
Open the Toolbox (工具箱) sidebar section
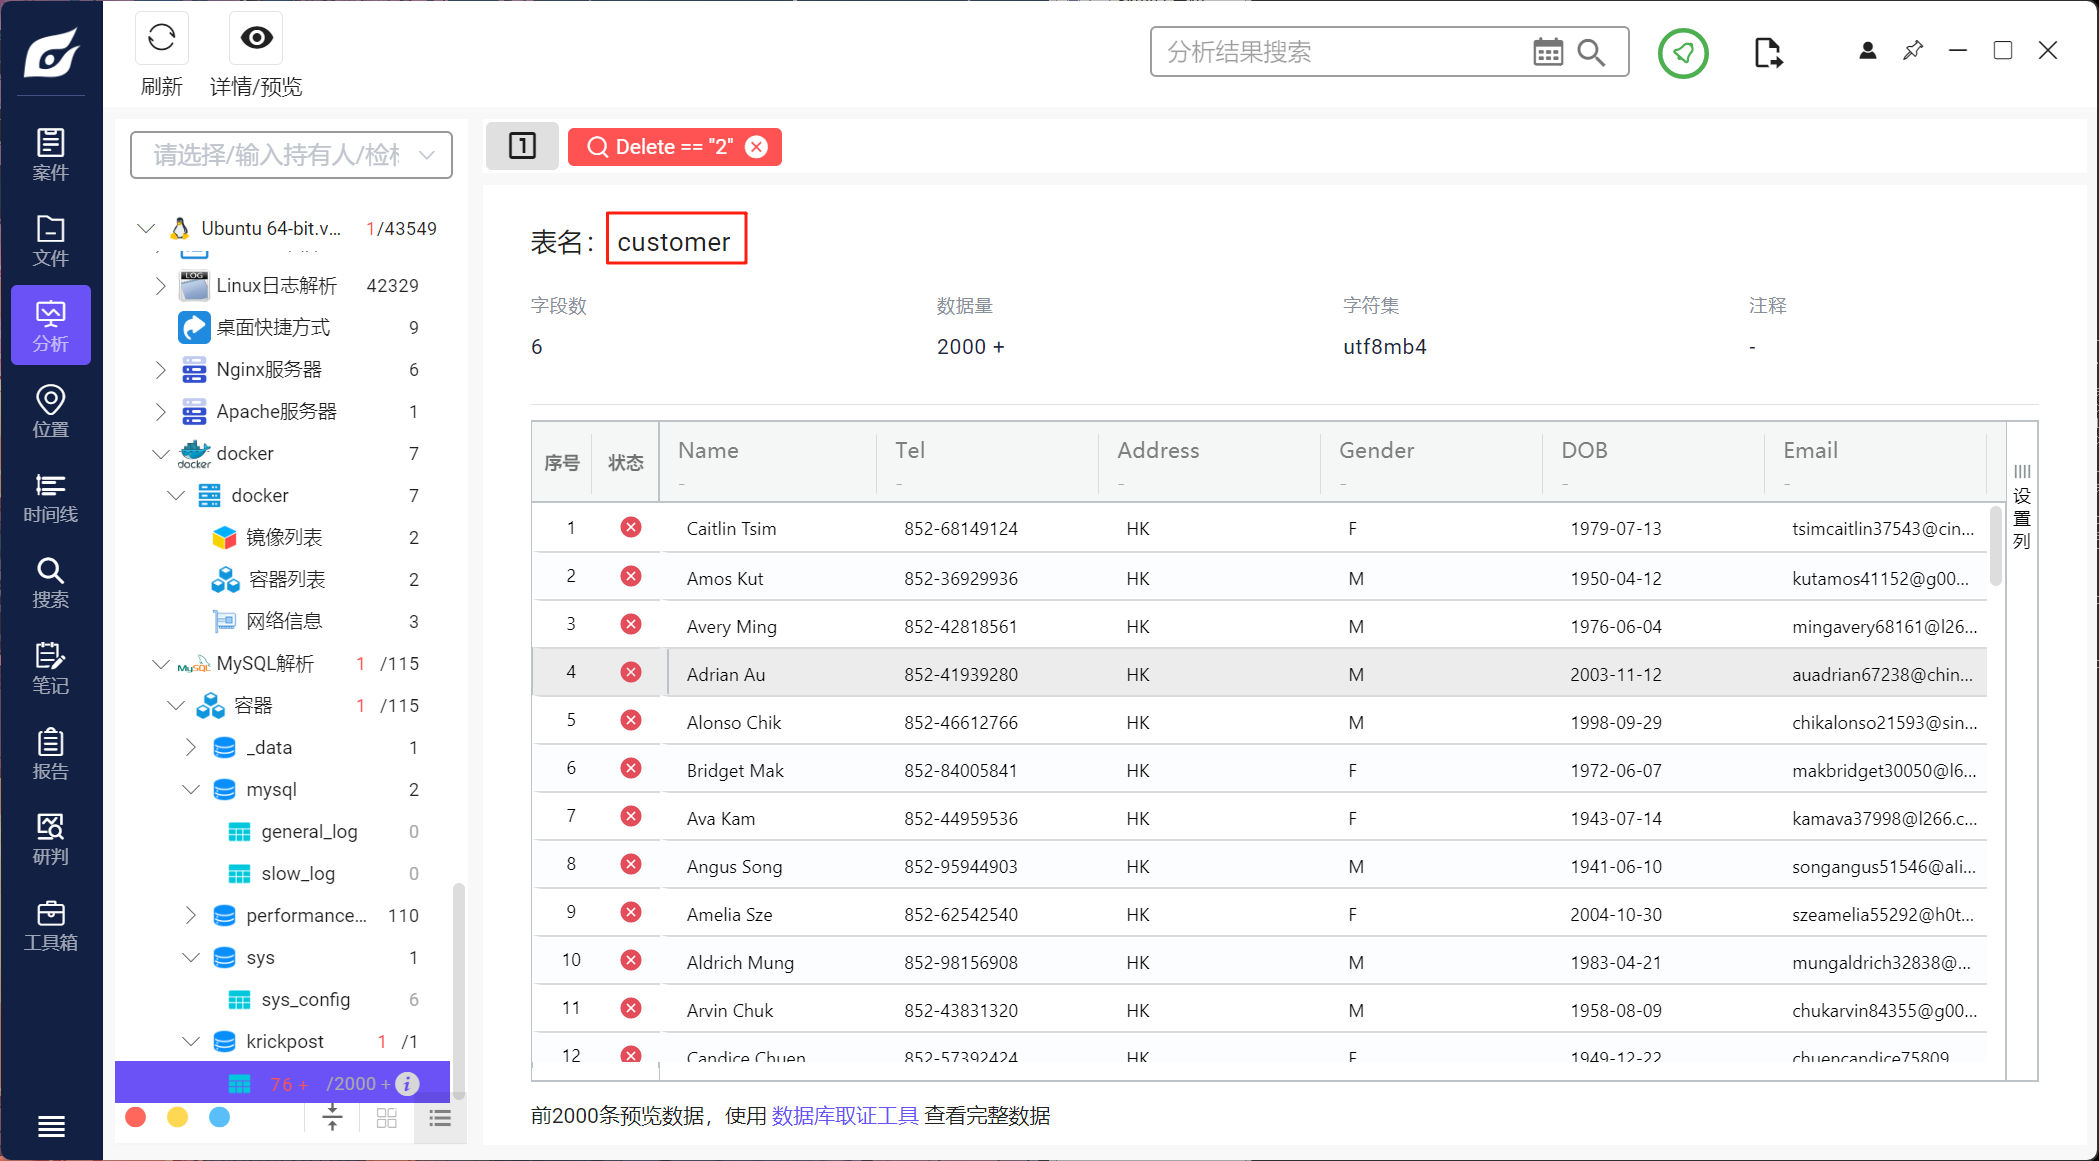click(50, 925)
